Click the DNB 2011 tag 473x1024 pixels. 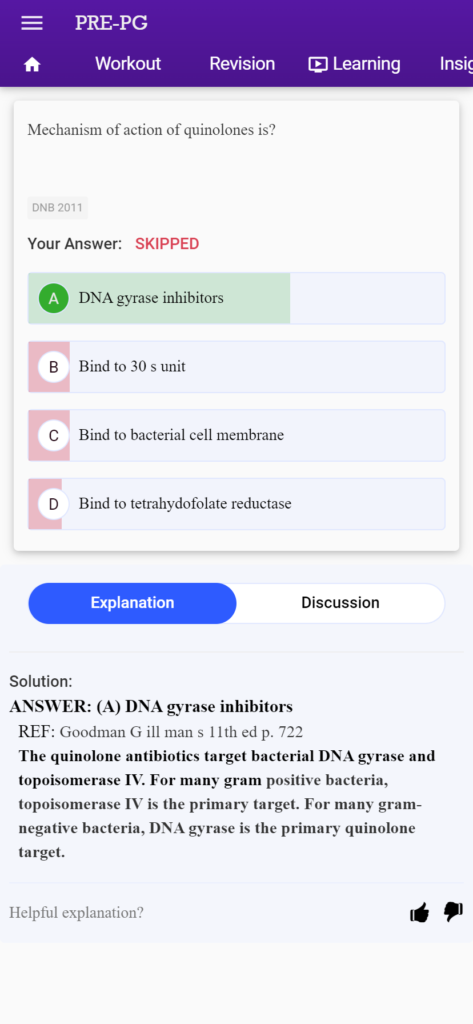pos(57,208)
